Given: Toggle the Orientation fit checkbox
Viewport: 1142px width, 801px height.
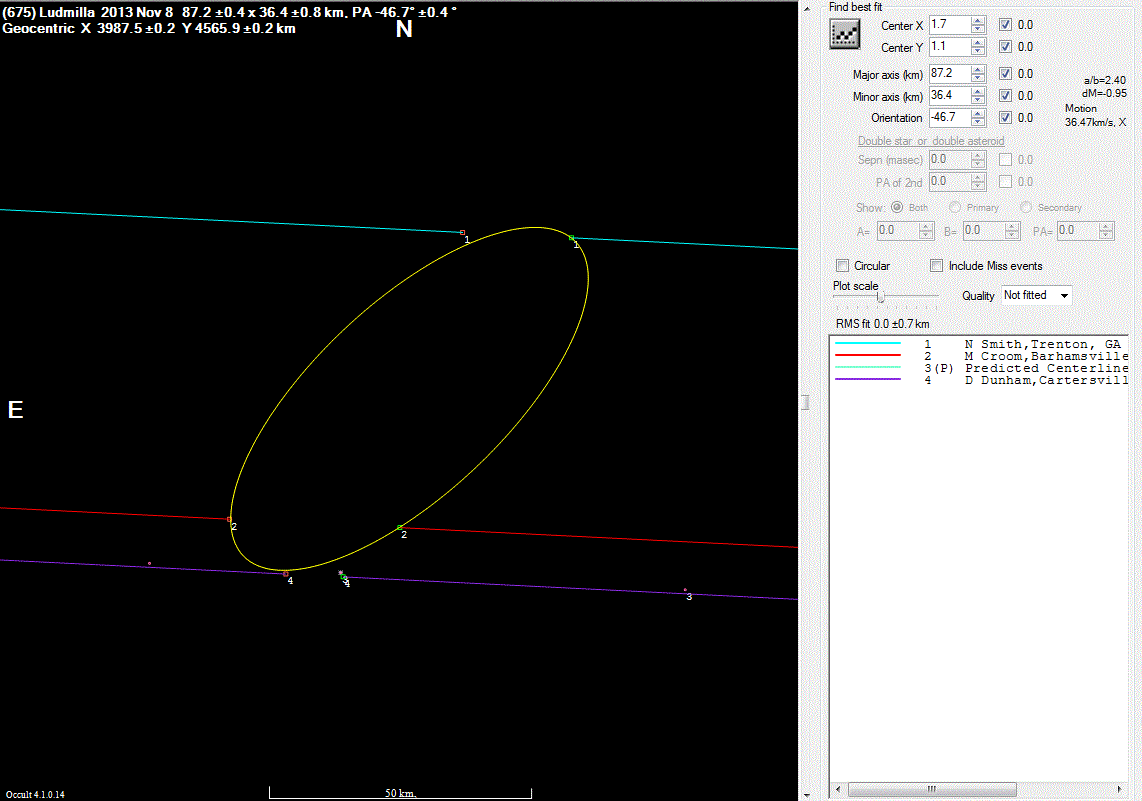Looking at the screenshot, I should click(x=1005, y=117).
